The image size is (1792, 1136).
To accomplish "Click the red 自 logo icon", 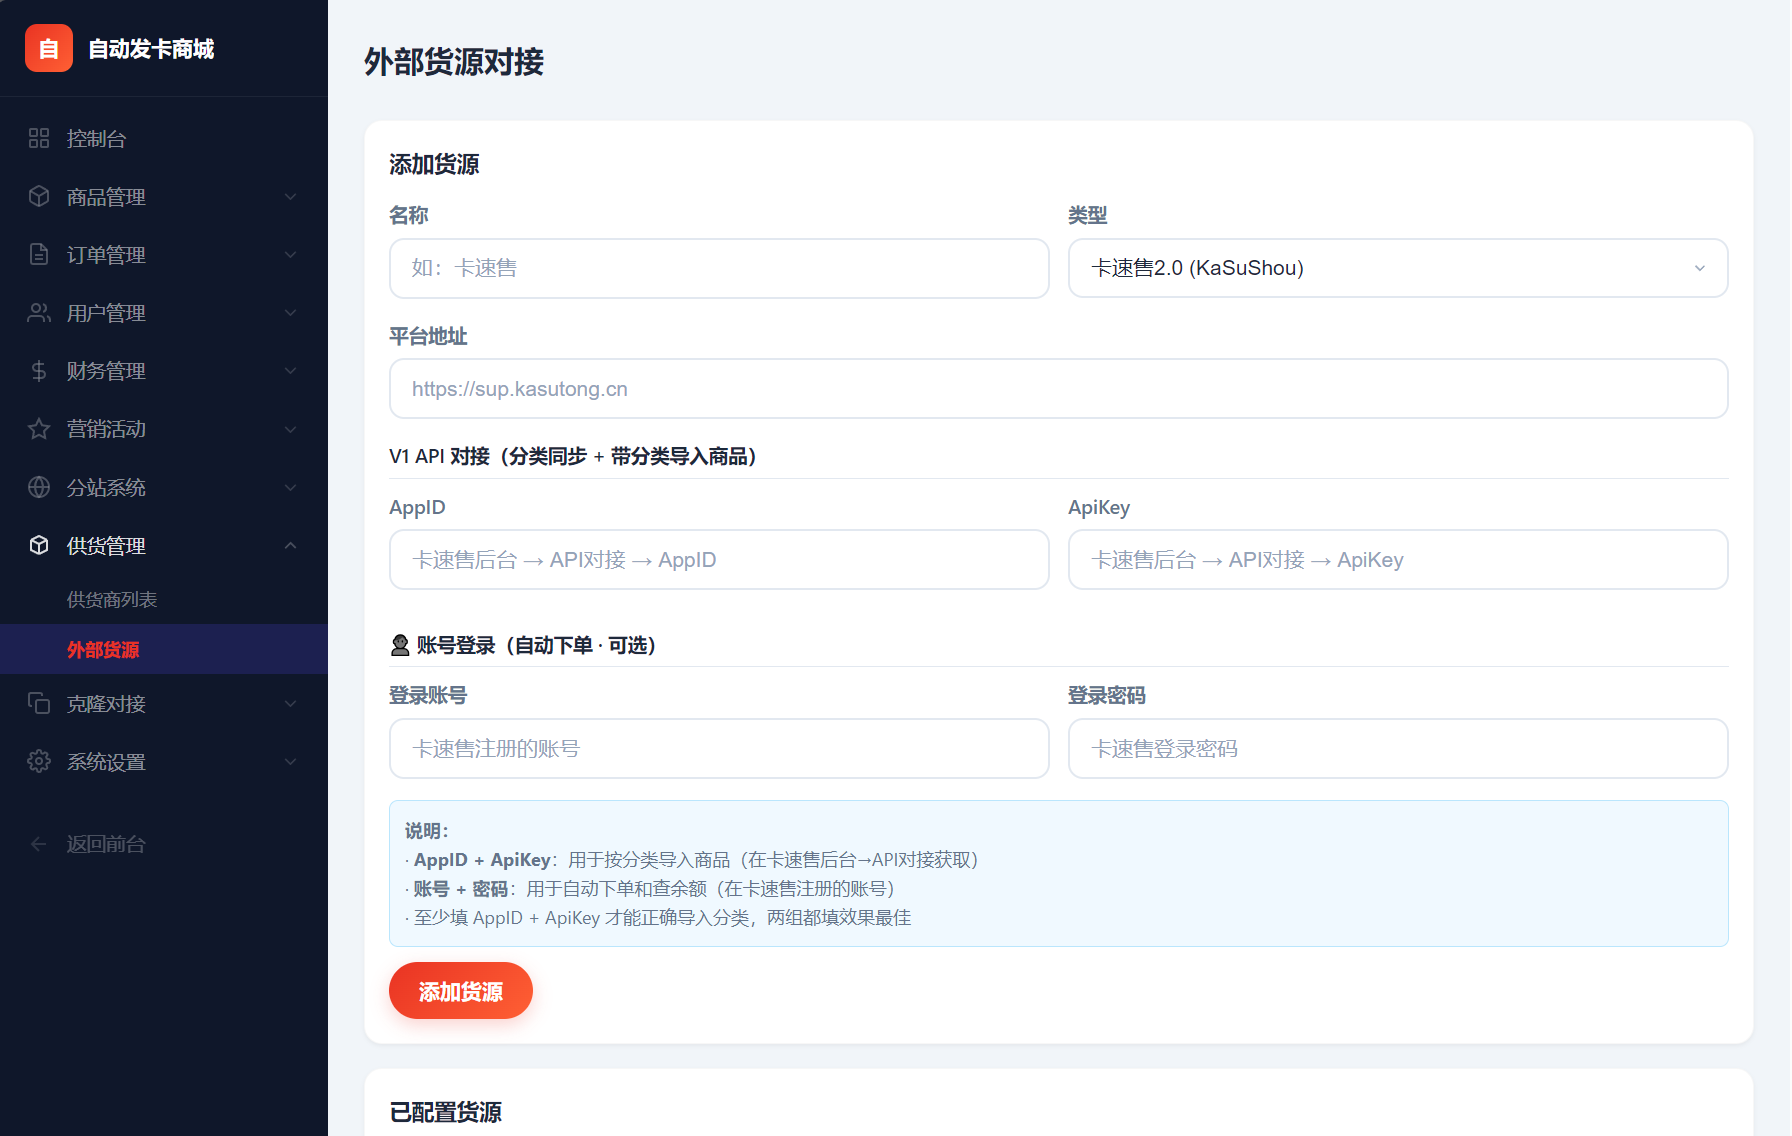I will [49, 49].
